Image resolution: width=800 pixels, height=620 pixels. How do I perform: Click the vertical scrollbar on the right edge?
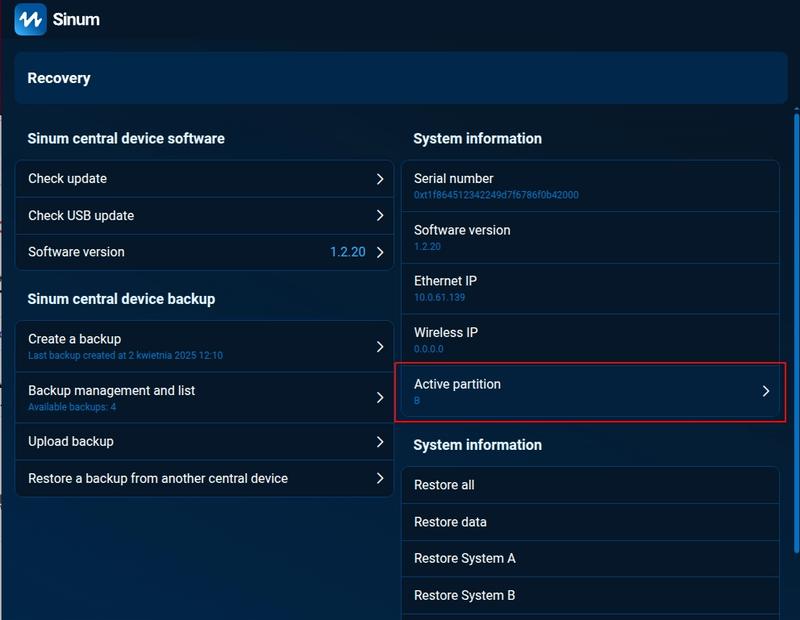point(796,332)
